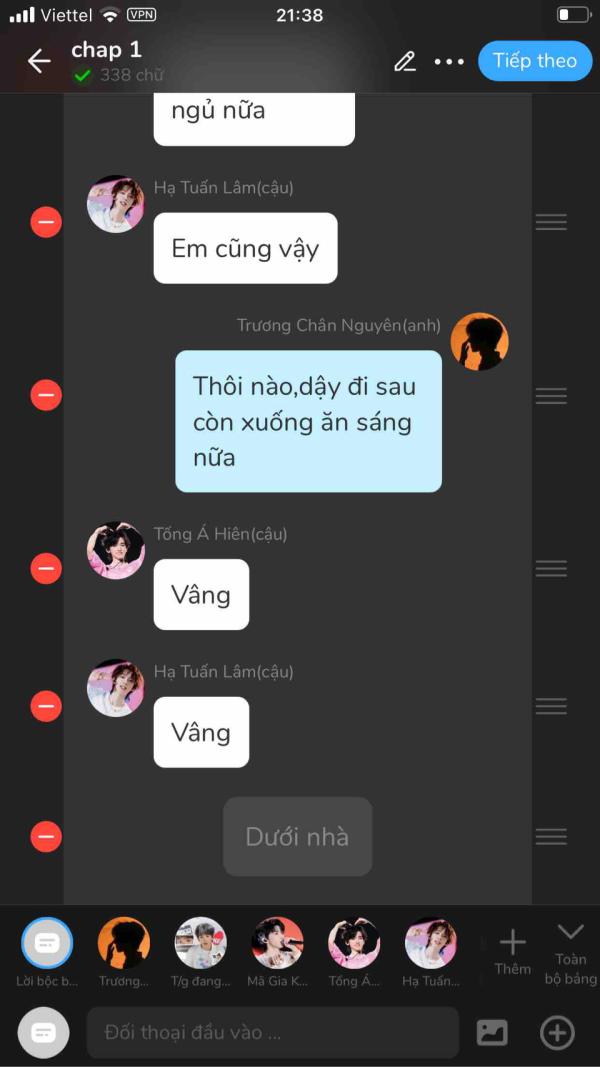Viewport: 600px width, 1067px height.
Task: Add a new character with Thêm
Action: coord(513,953)
